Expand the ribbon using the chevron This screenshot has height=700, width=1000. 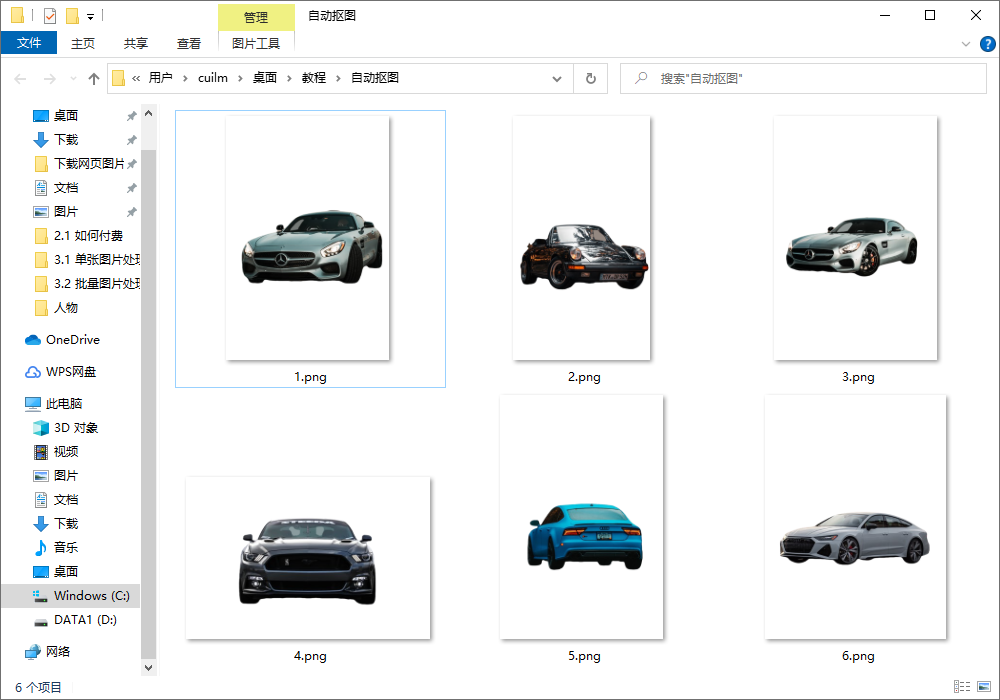coord(966,44)
